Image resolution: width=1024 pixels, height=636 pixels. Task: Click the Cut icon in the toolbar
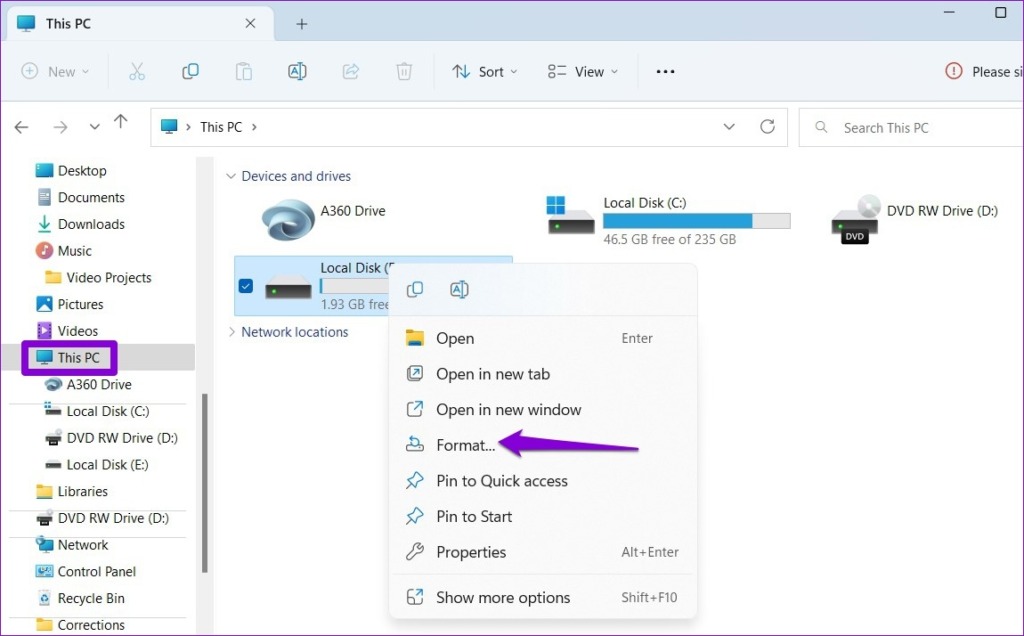pos(137,71)
